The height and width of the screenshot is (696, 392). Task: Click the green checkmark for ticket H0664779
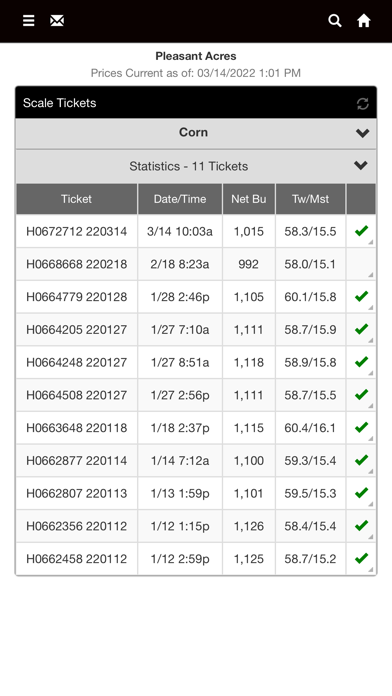click(x=361, y=296)
